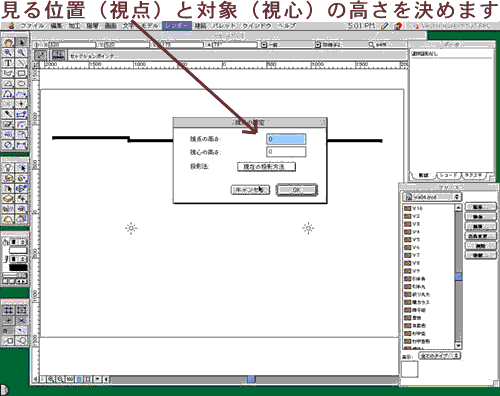Image resolution: width=500 pixels, height=396 pixels.
Task: Toggle the snap-to-object constraint icon
Action: tap(21, 310)
